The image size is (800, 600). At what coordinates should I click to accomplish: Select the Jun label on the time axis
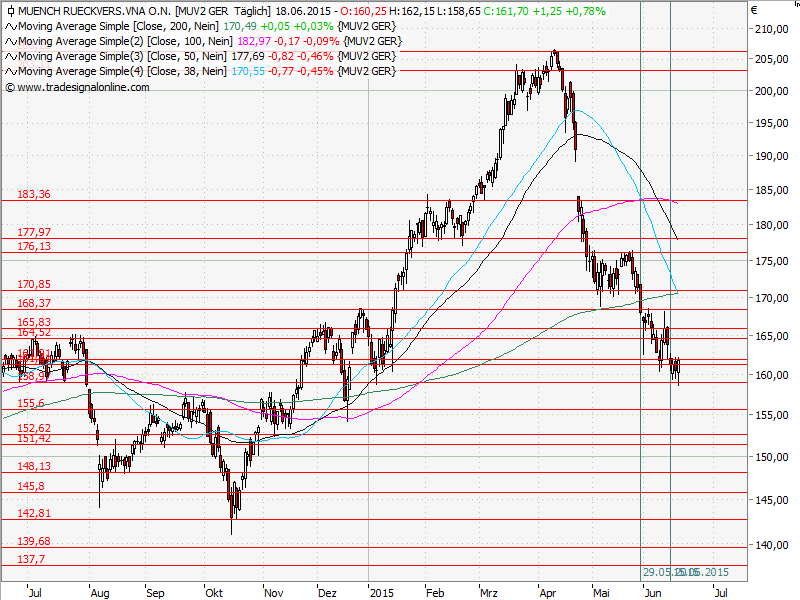(655, 592)
